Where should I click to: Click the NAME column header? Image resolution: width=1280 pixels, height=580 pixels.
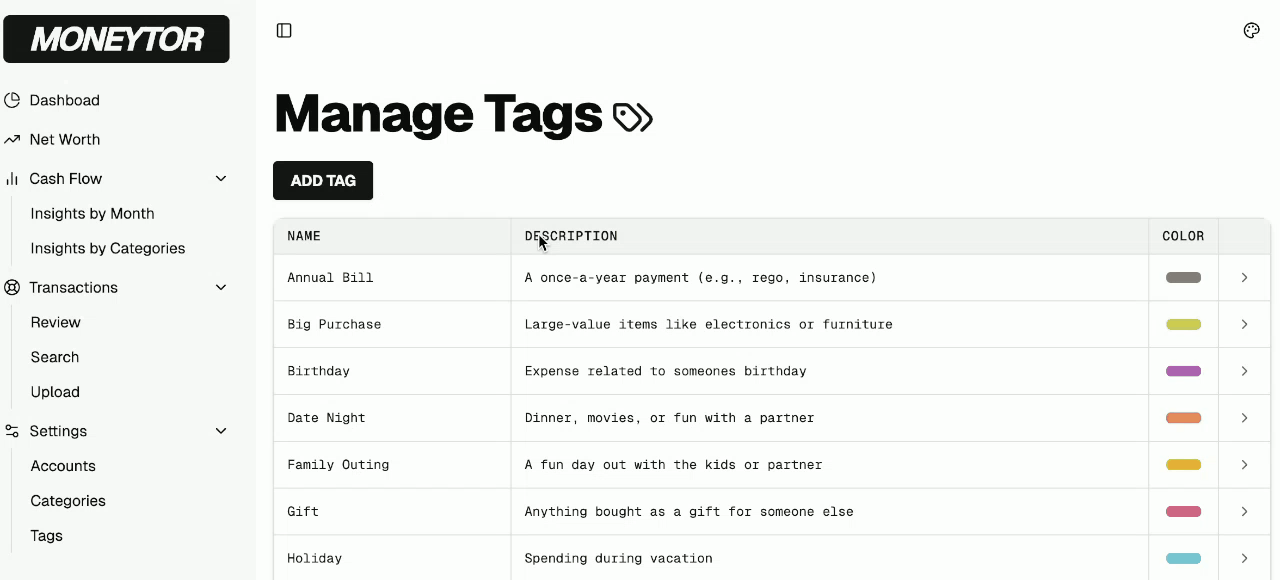coord(304,236)
